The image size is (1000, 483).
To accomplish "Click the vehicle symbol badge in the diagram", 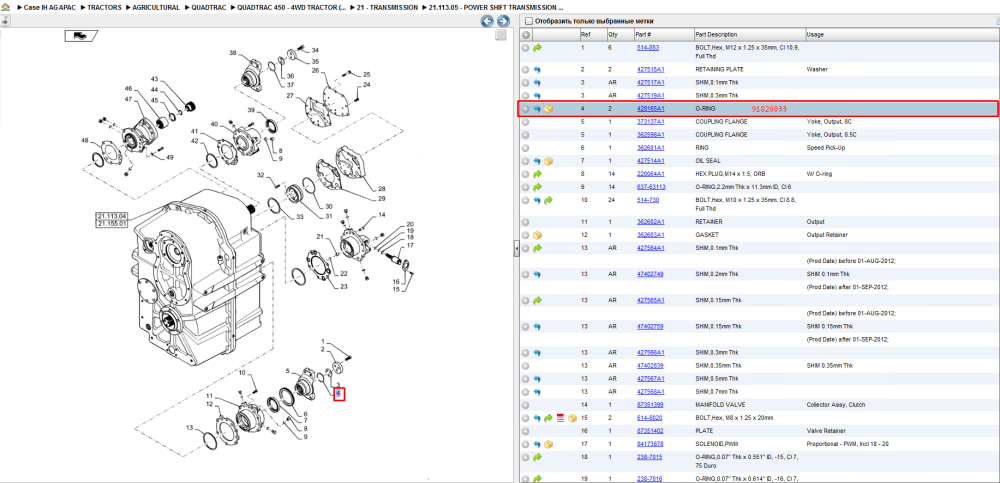I will (80, 36).
